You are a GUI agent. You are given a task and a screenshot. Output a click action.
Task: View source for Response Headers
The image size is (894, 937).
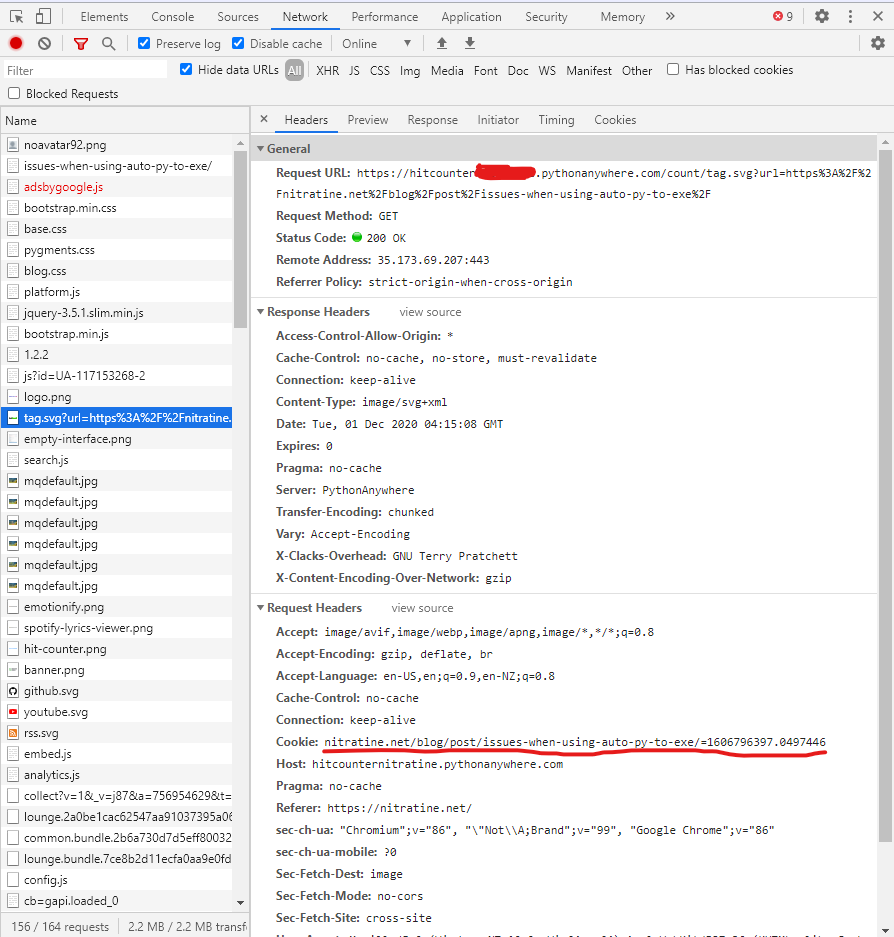coord(430,312)
